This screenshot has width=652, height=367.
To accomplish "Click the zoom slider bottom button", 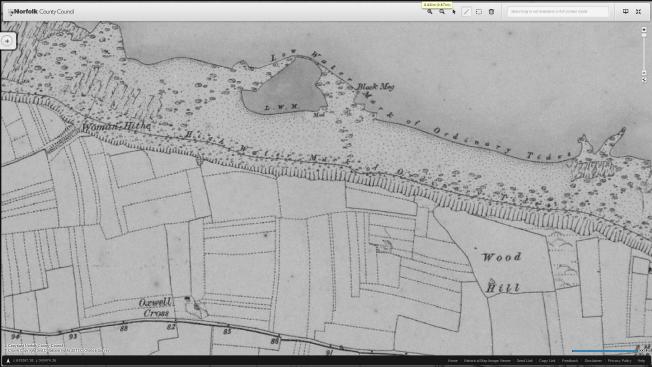I will [x=644, y=73].
